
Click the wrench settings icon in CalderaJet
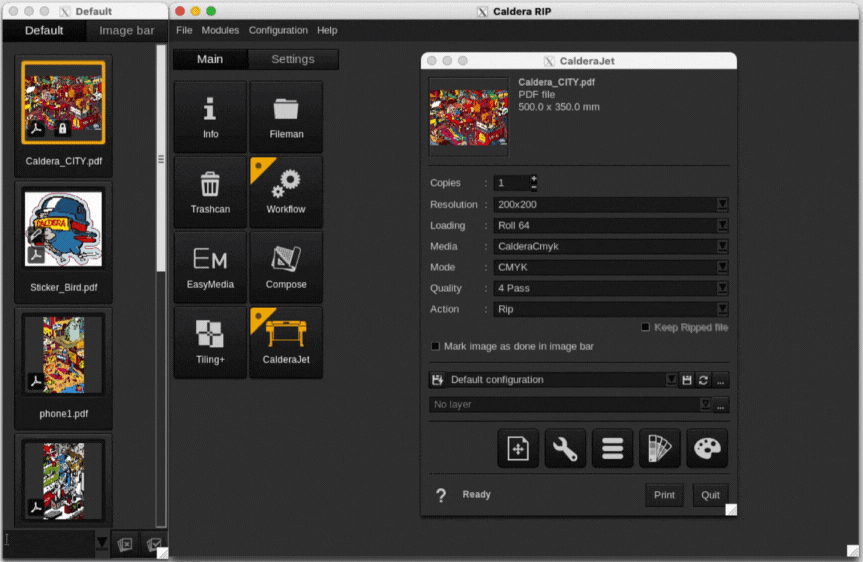point(565,450)
